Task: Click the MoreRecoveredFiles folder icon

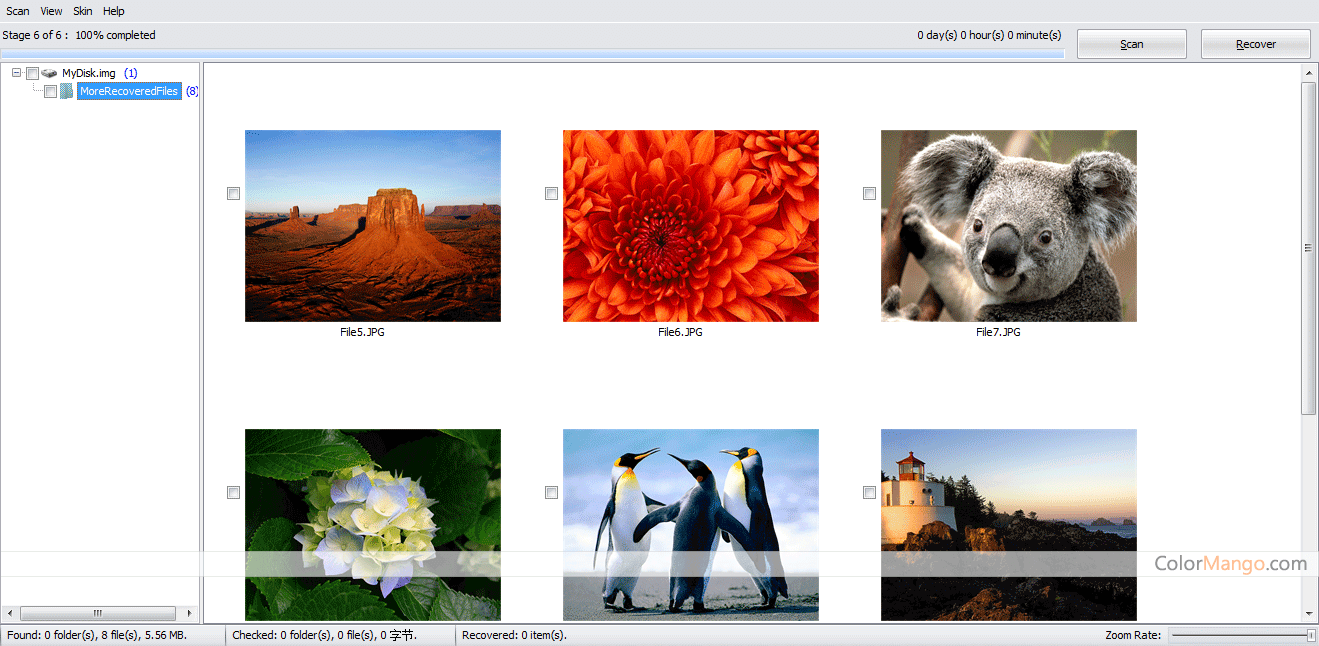Action: tap(67, 91)
